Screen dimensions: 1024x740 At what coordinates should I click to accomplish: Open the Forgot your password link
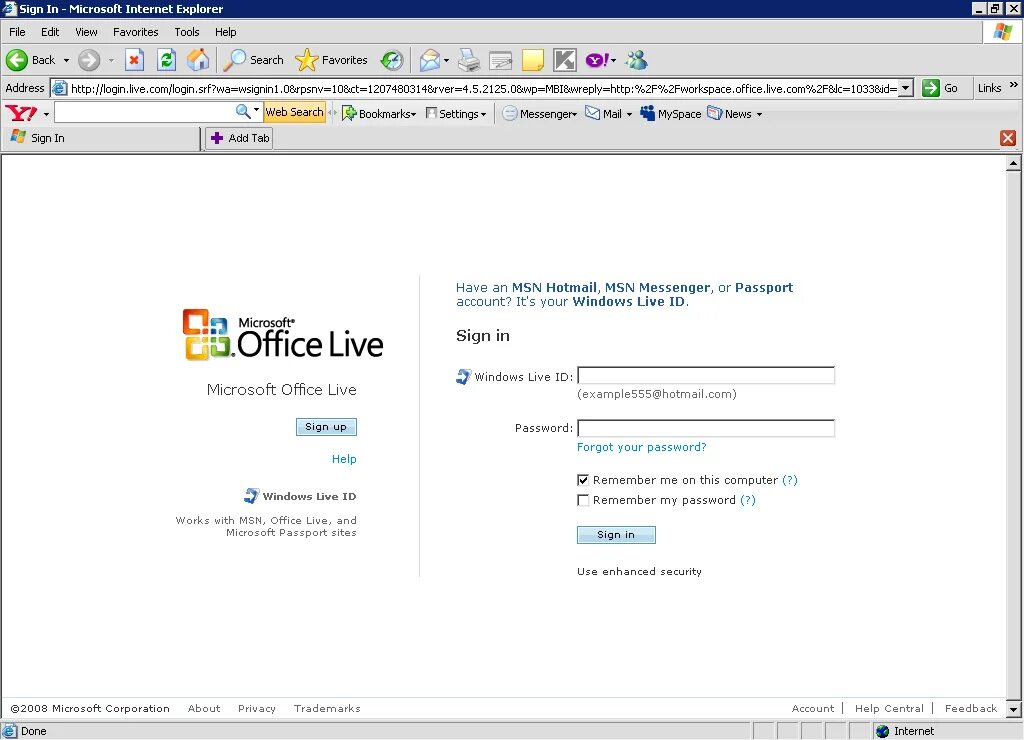(x=641, y=447)
